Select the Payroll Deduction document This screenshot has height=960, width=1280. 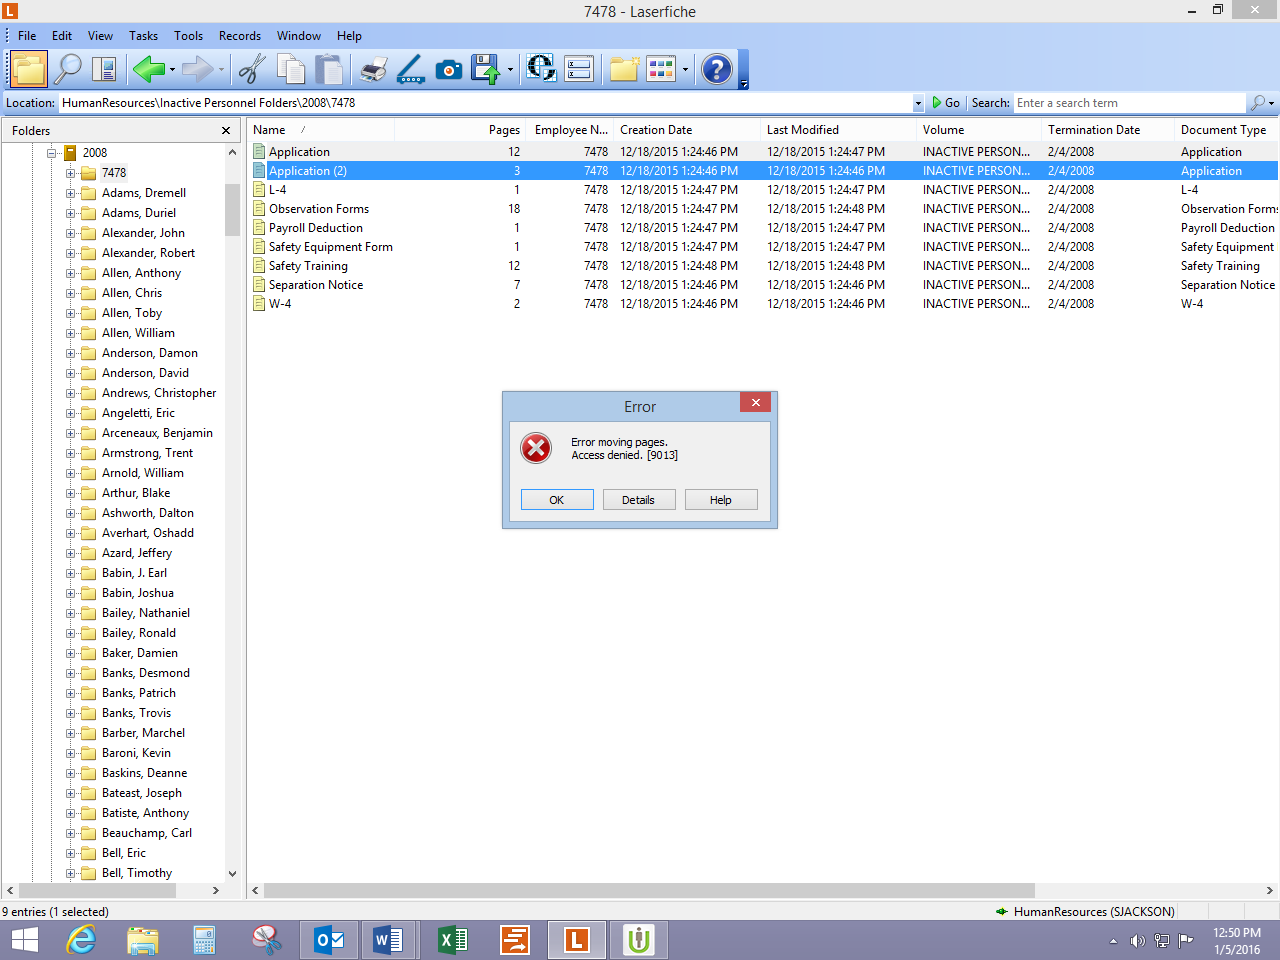tap(316, 228)
